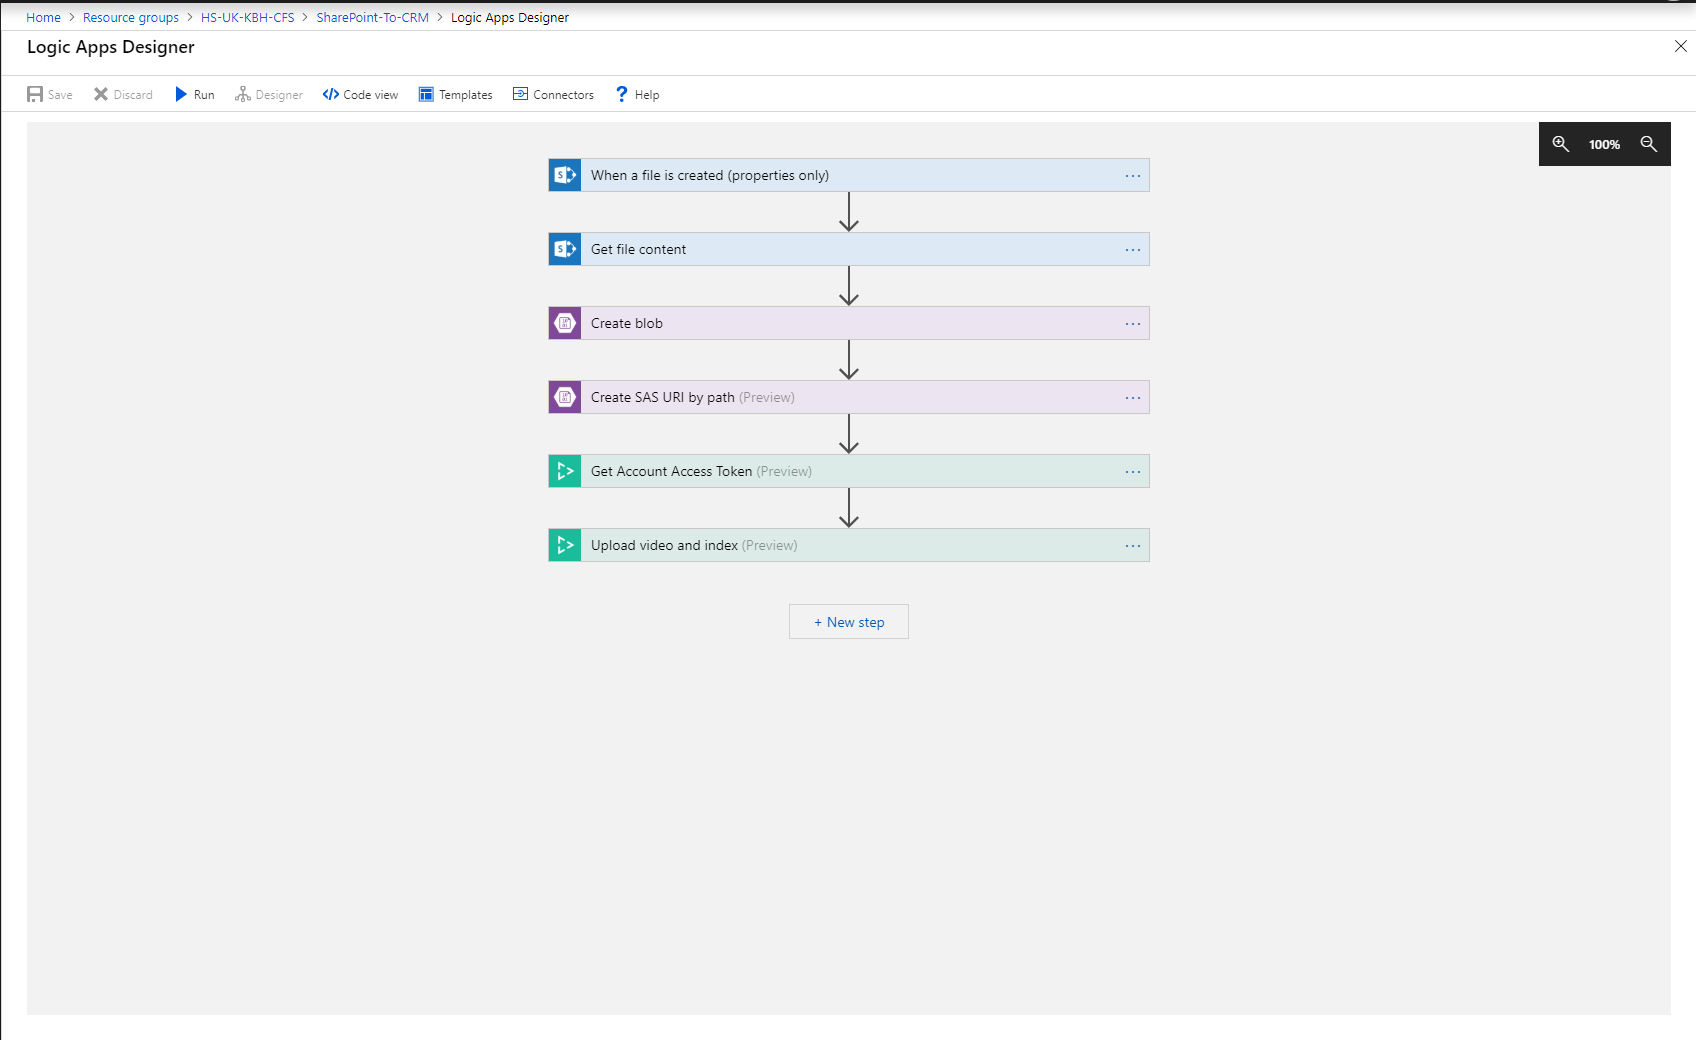Screen dimensions: 1696x1040
Task: Open 'HS-UK-KBH-CFS' breadcrumb link
Action: click(x=248, y=17)
